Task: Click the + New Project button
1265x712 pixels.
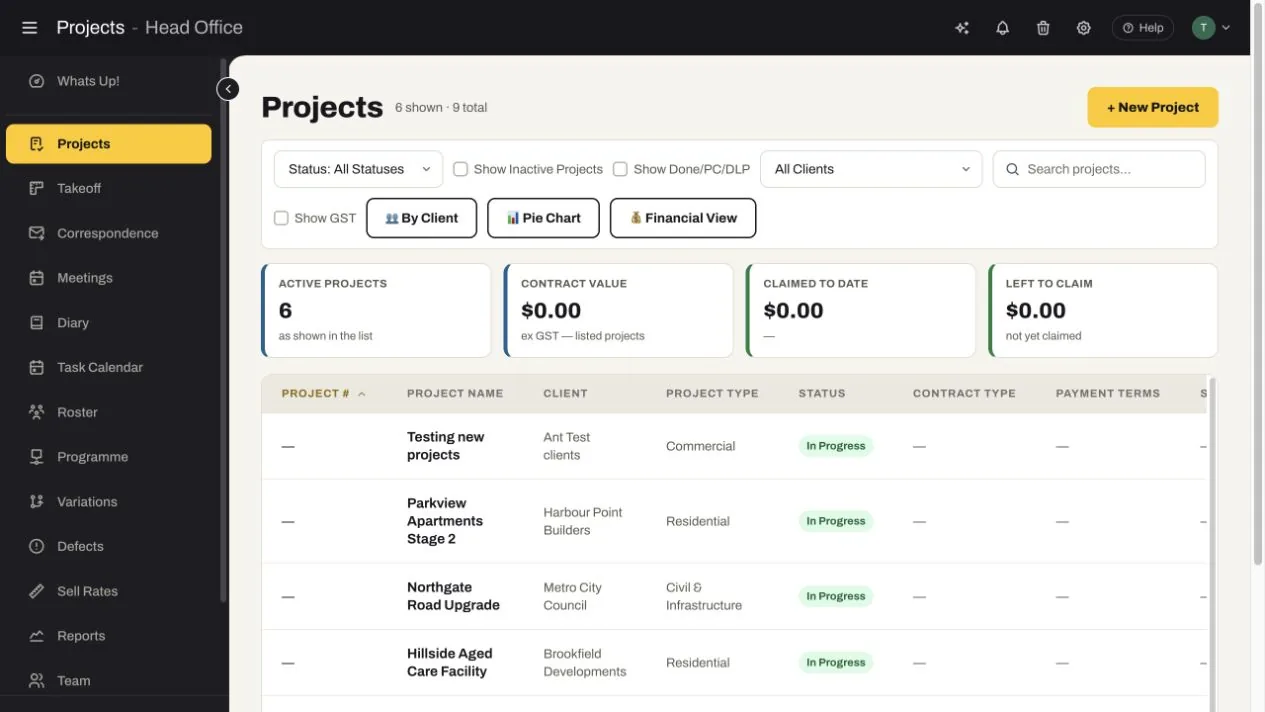Action: coord(1152,107)
